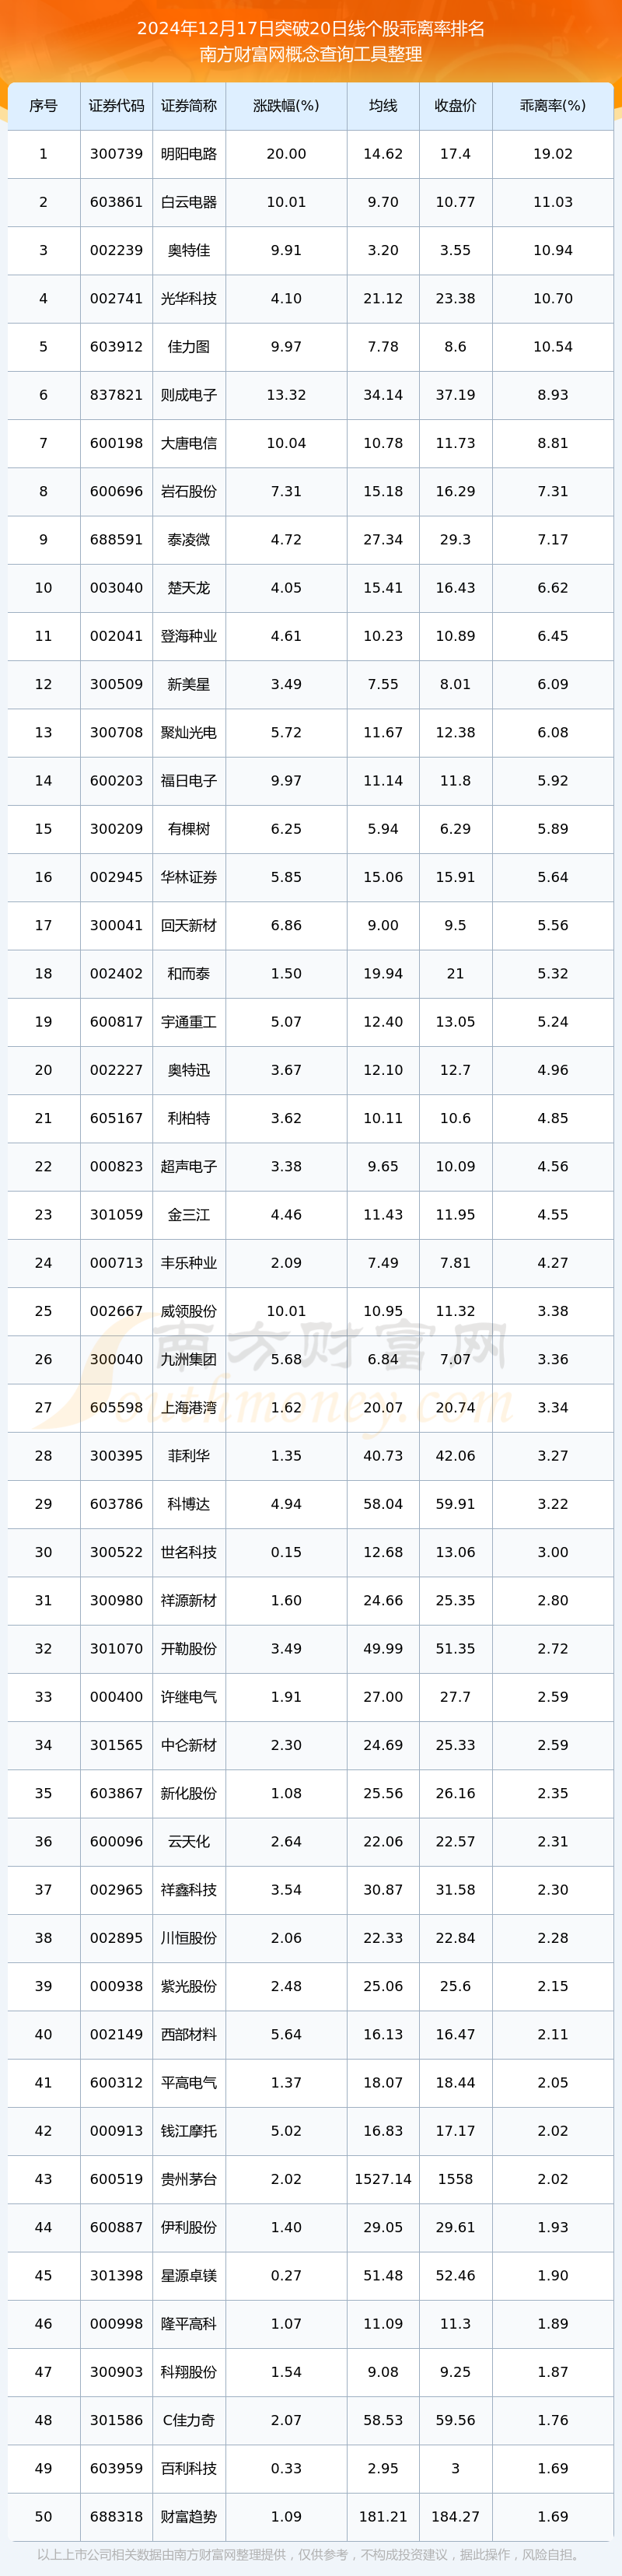This screenshot has width=622, height=2576.
Task: Click stock name 云天化
Action: pos(189,1842)
